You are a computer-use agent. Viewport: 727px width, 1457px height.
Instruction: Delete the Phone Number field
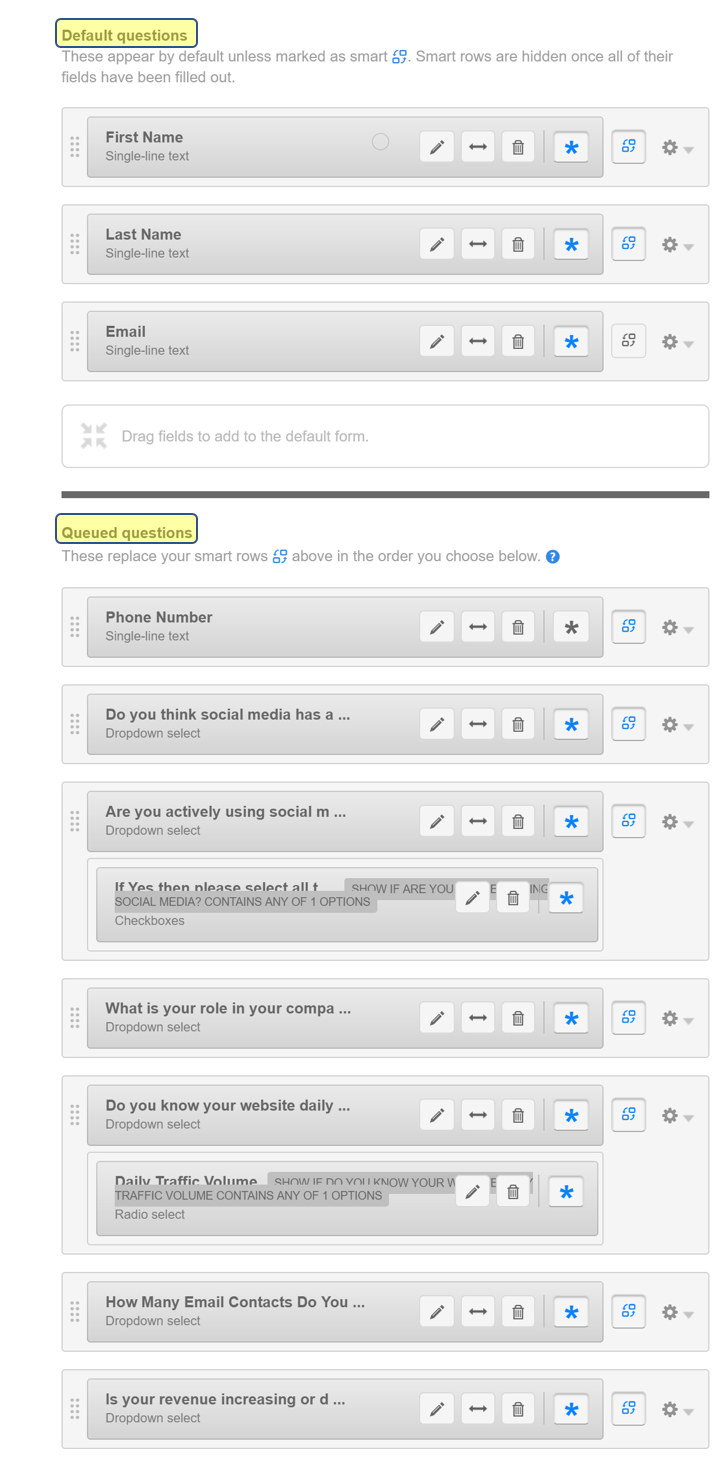coord(518,627)
